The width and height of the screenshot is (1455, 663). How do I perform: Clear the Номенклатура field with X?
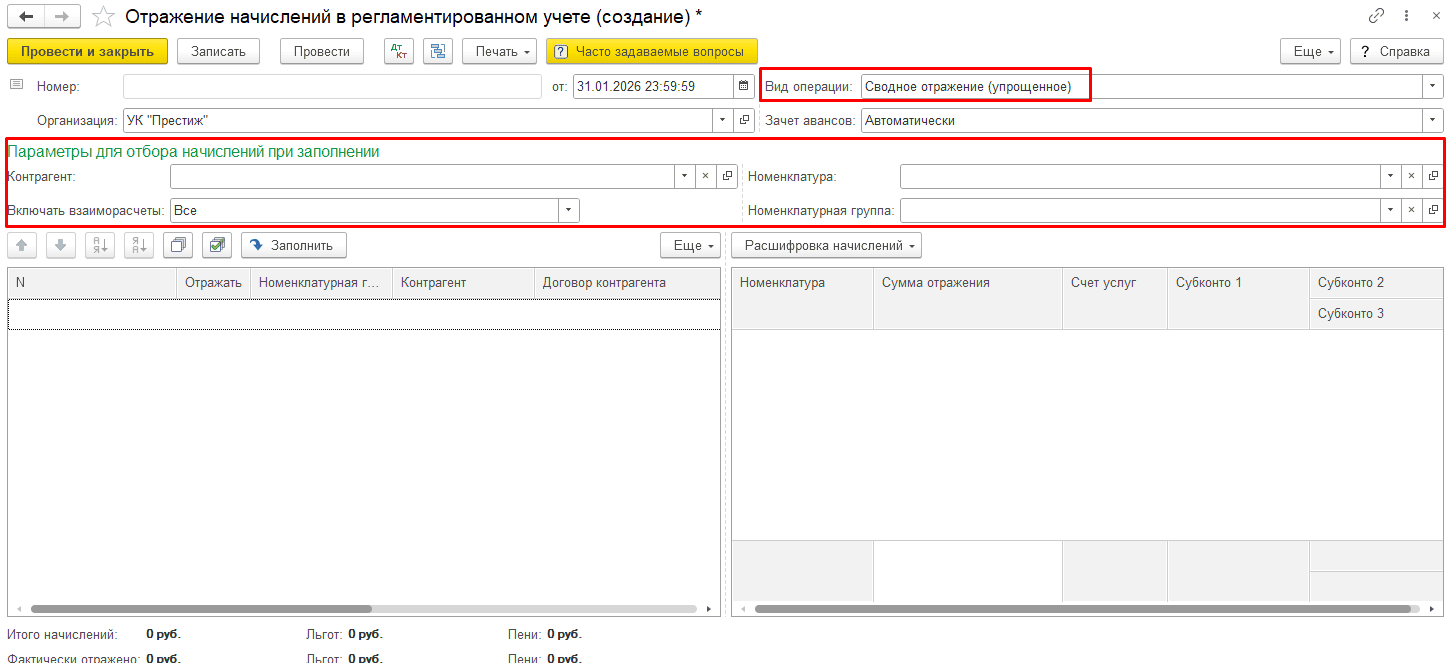click(1411, 177)
